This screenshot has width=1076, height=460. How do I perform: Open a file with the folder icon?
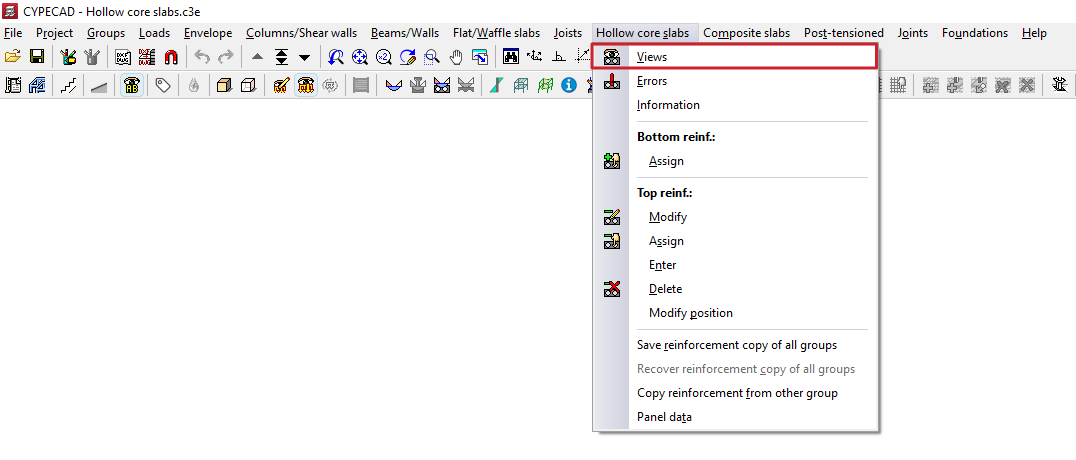(x=13, y=57)
